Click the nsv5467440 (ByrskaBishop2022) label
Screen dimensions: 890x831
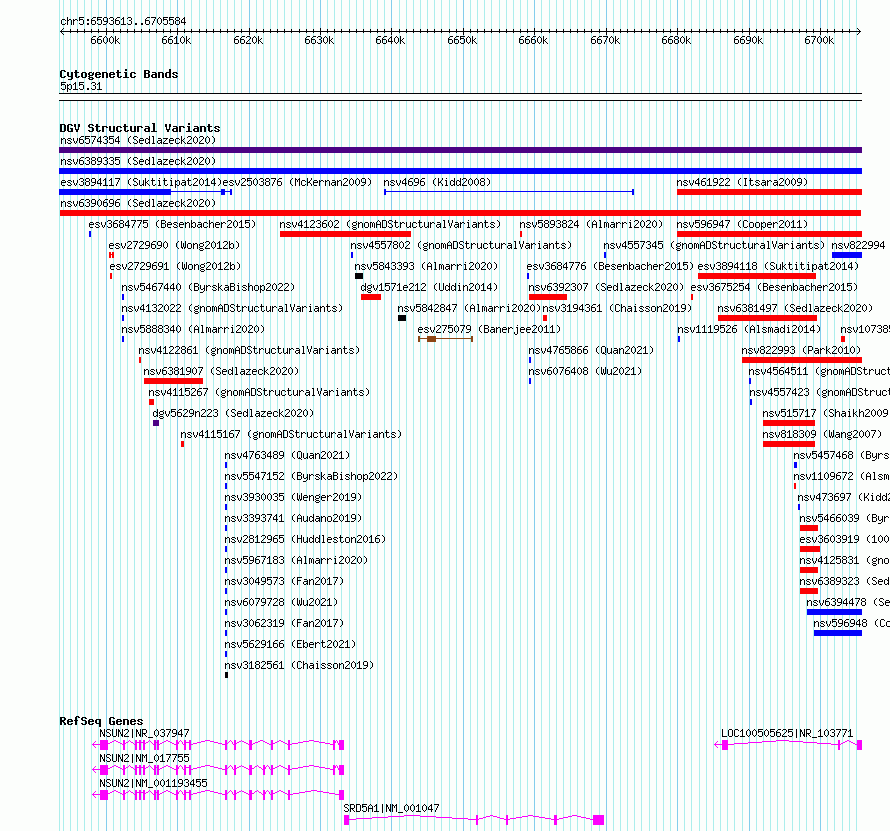click(x=208, y=287)
